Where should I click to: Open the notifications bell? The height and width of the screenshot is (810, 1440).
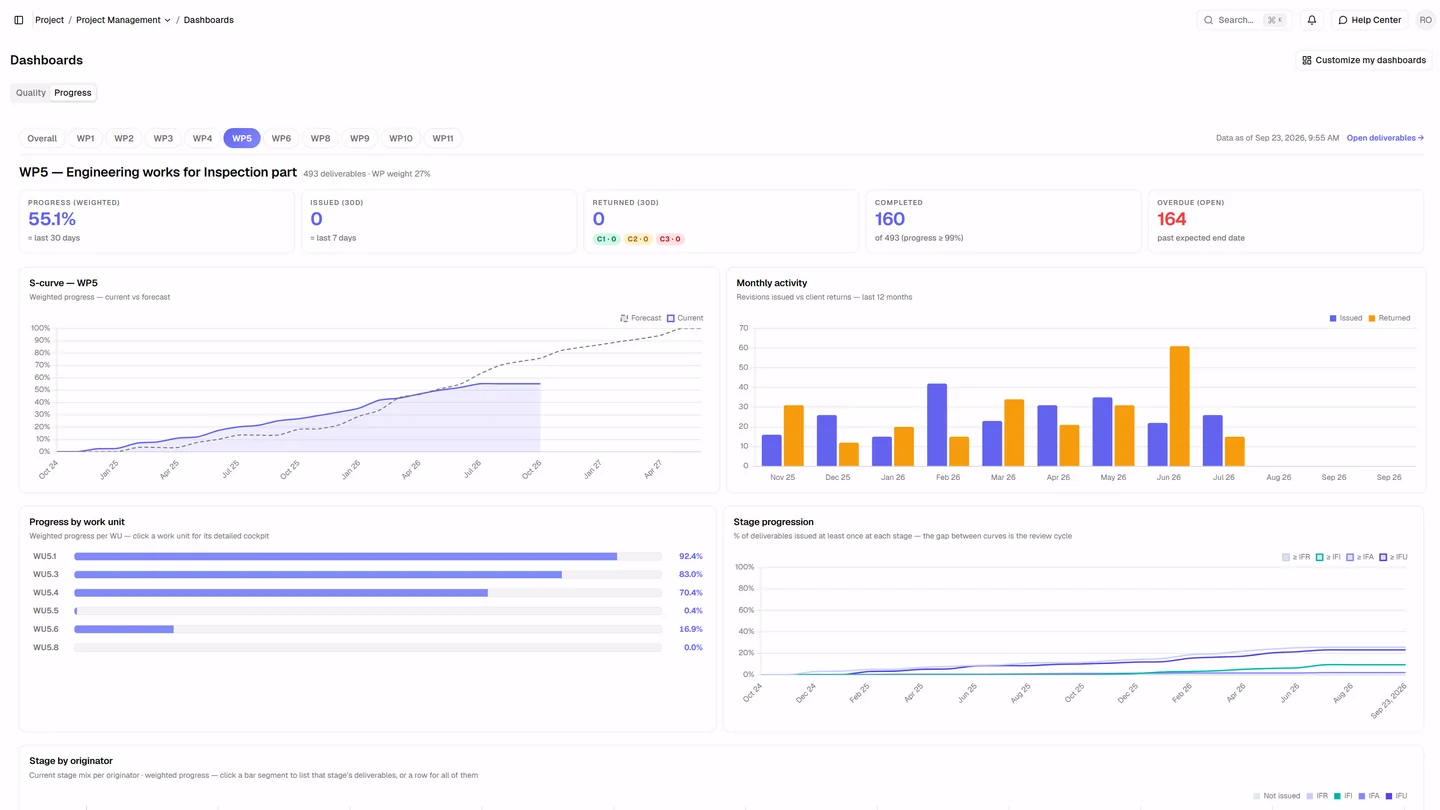coord(1312,20)
